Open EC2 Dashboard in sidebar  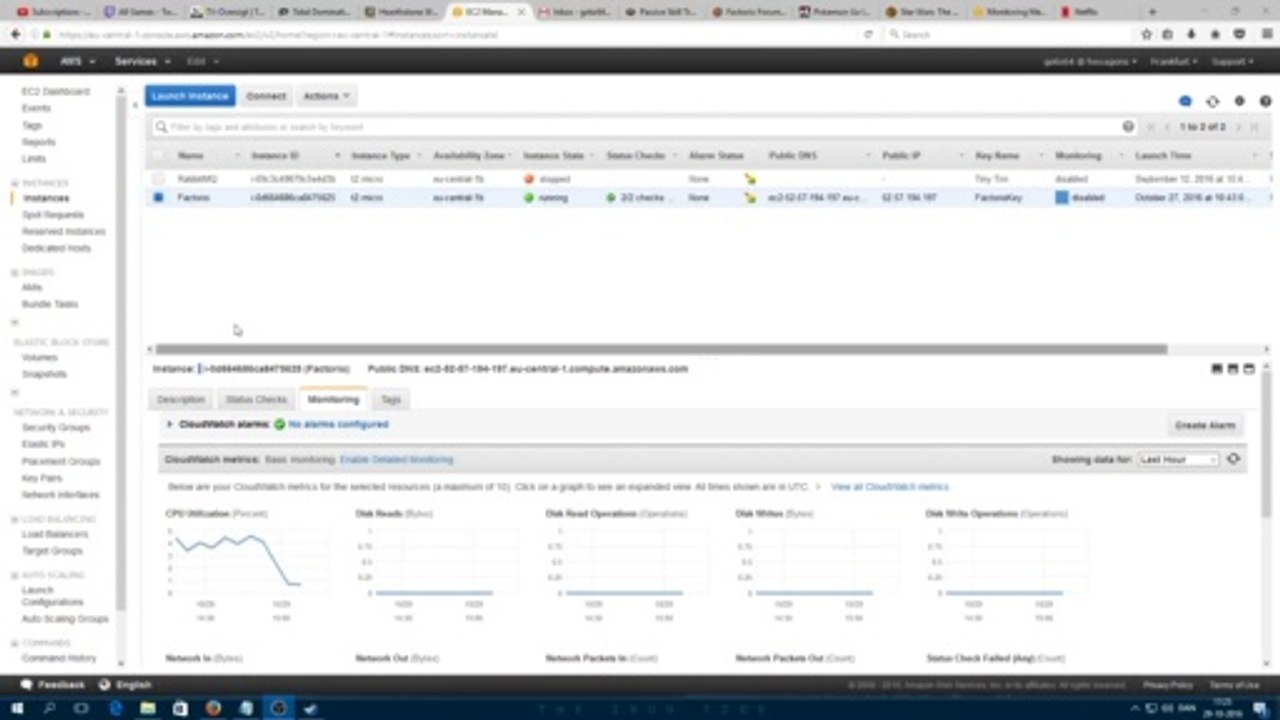coord(56,91)
